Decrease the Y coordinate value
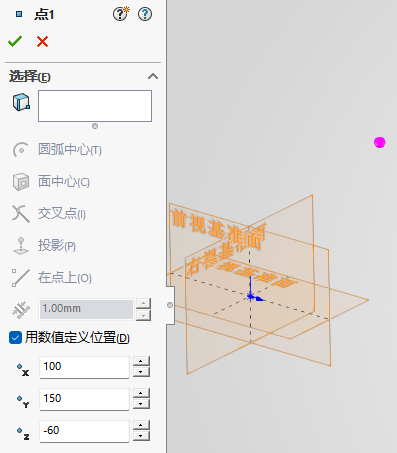The image size is (397, 453). click(141, 404)
